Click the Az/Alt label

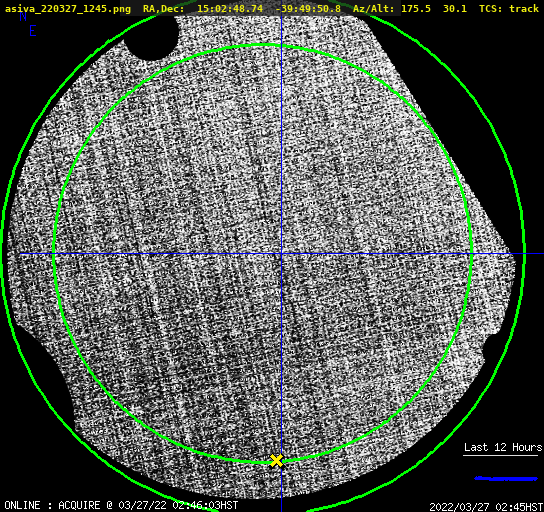point(373,8)
